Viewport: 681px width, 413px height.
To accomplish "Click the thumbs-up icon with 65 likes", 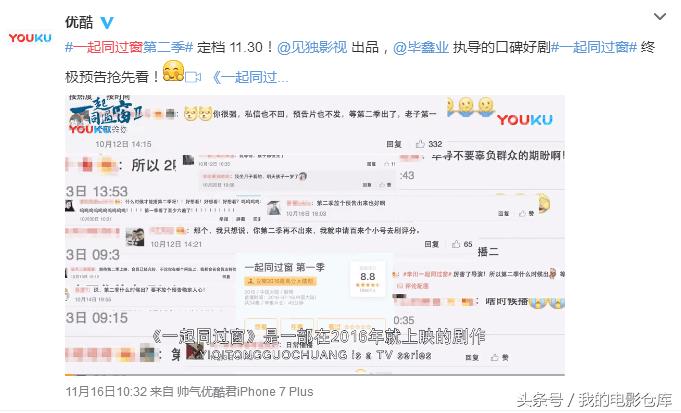I will point(456,244).
